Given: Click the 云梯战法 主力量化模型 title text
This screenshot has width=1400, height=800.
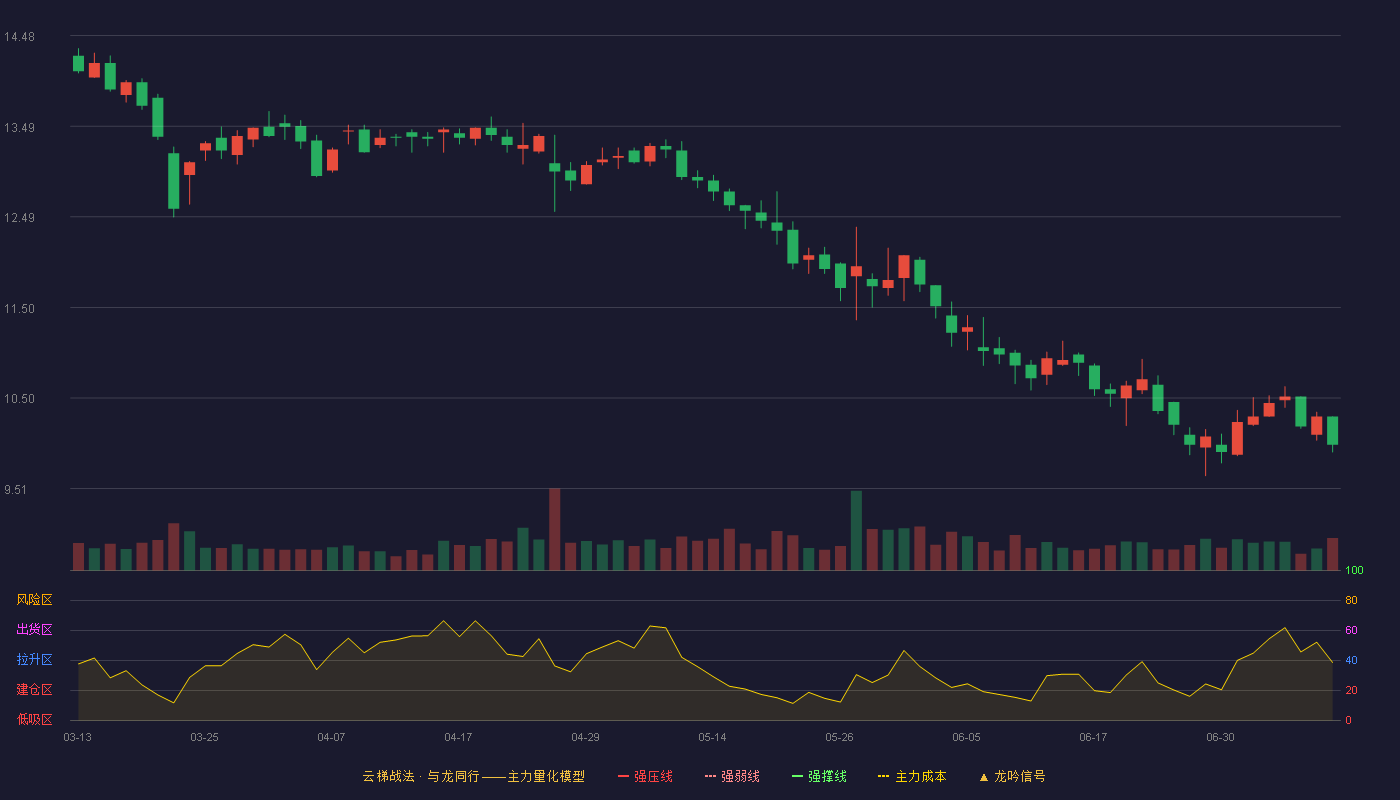Looking at the screenshot, I should [473, 776].
